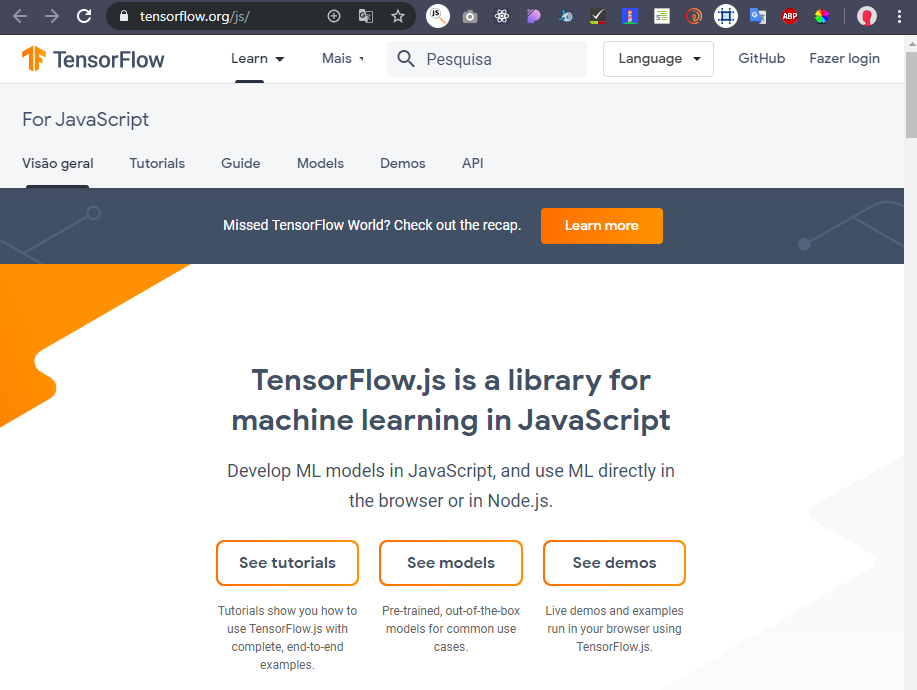The image size is (917, 690).
Task: Open the Lighthouse extension
Action: [x=629, y=16]
